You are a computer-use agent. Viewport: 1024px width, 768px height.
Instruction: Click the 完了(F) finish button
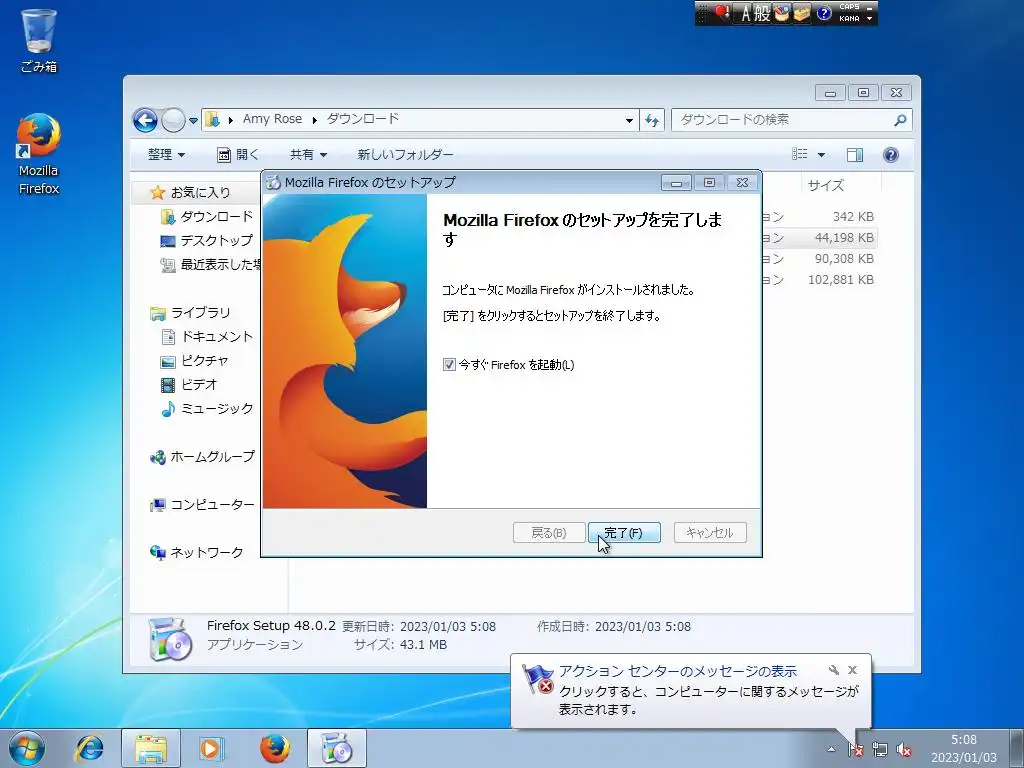click(624, 532)
